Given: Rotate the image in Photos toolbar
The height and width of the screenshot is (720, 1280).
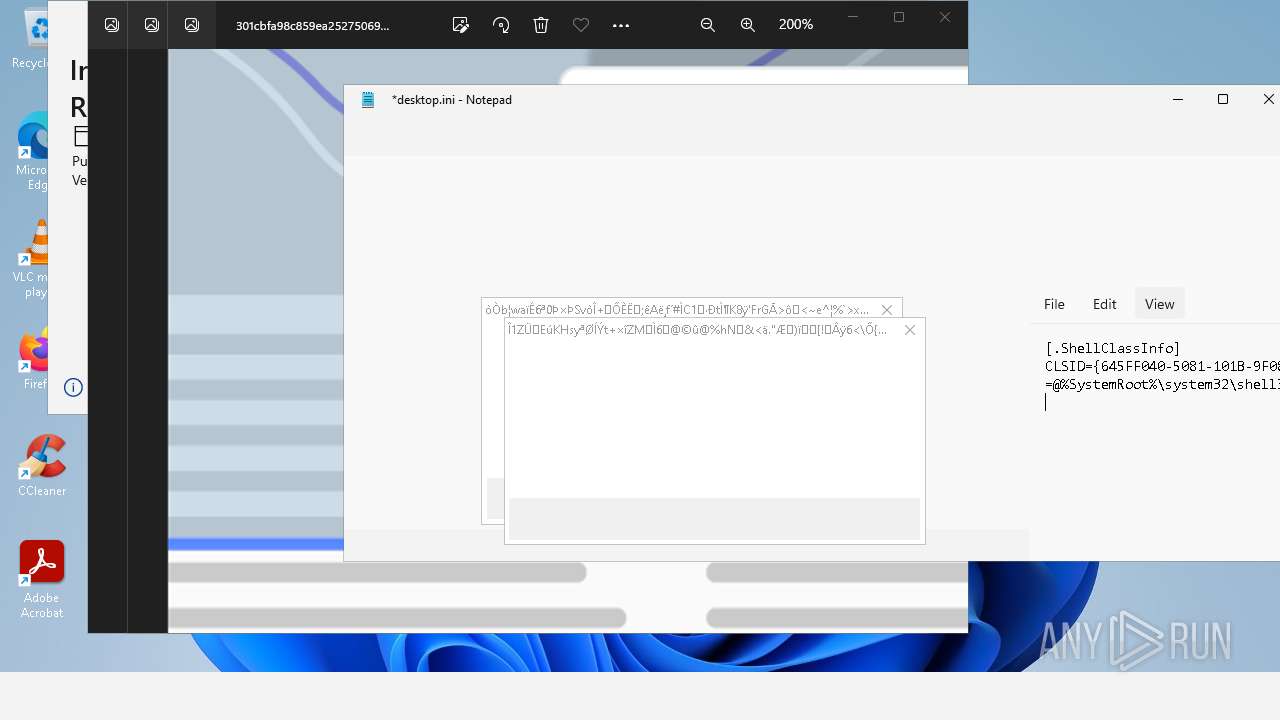Looking at the screenshot, I should coord(501,25).
